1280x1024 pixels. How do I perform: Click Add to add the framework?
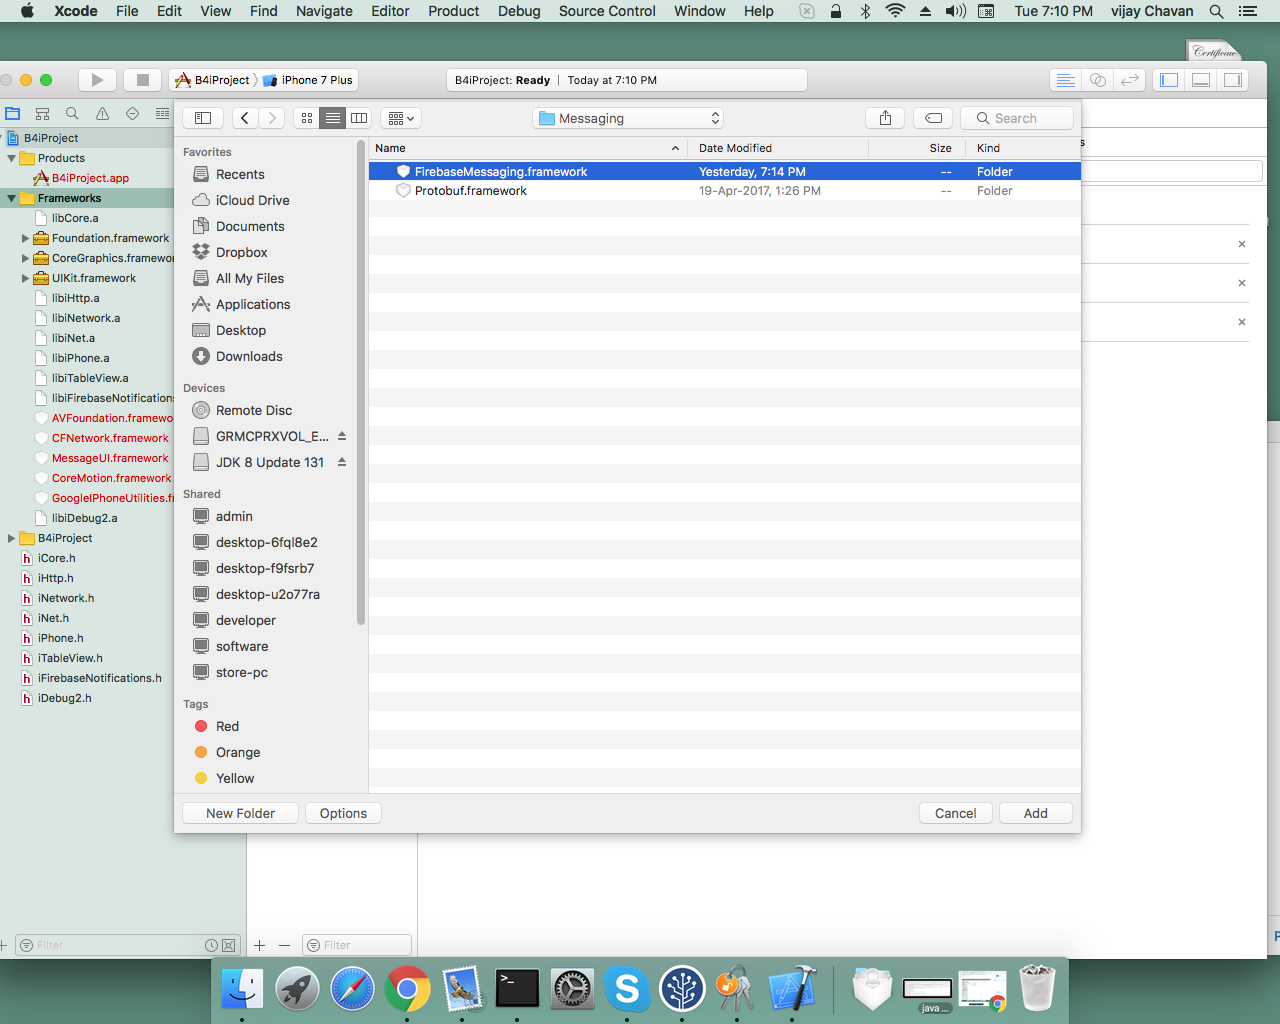(x=1036, y=813)
